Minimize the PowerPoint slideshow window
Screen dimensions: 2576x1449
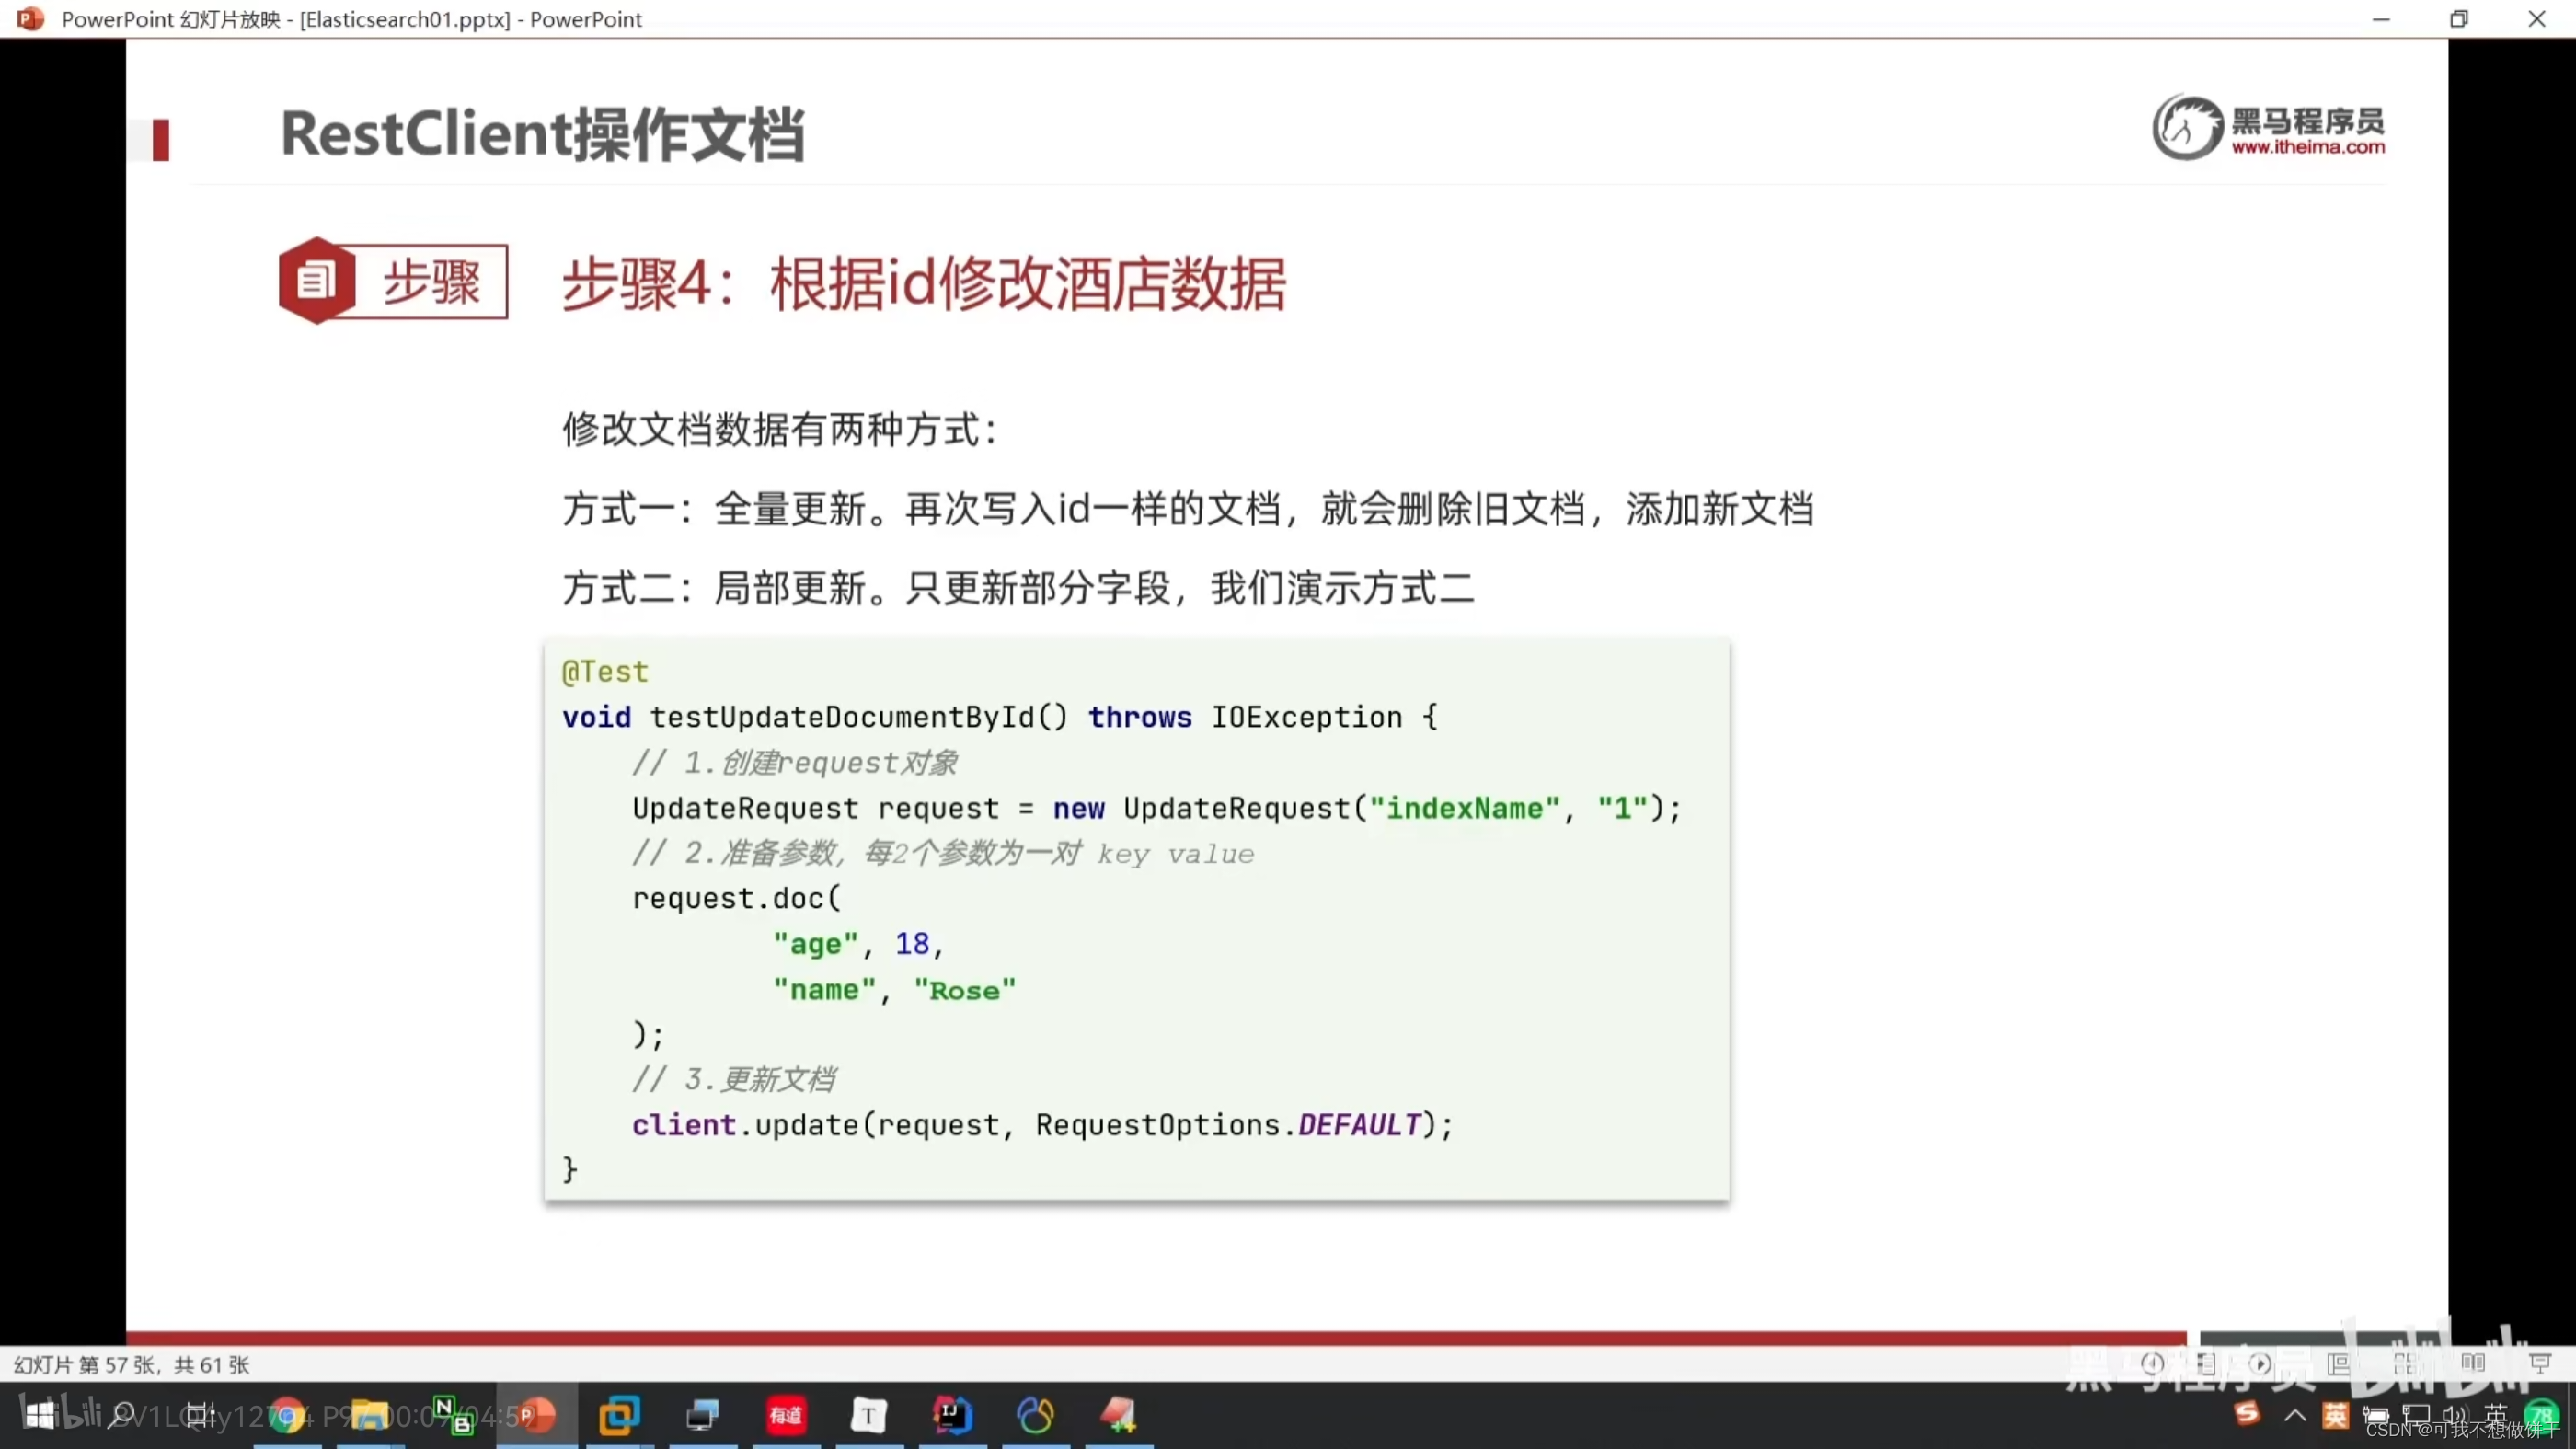tap(2381, 19)
